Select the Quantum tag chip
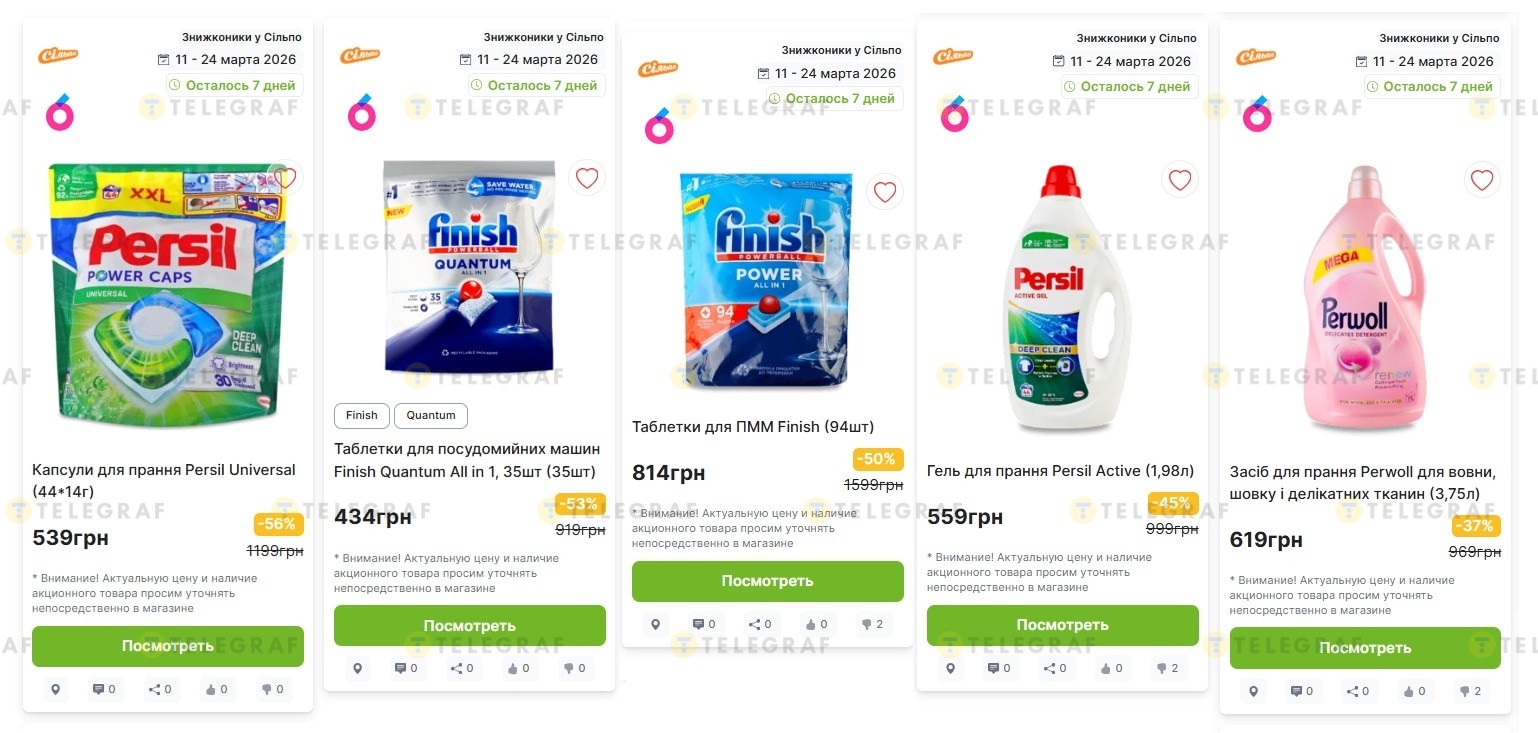This screenshot has height=733, width=1538. click(431, 415)
